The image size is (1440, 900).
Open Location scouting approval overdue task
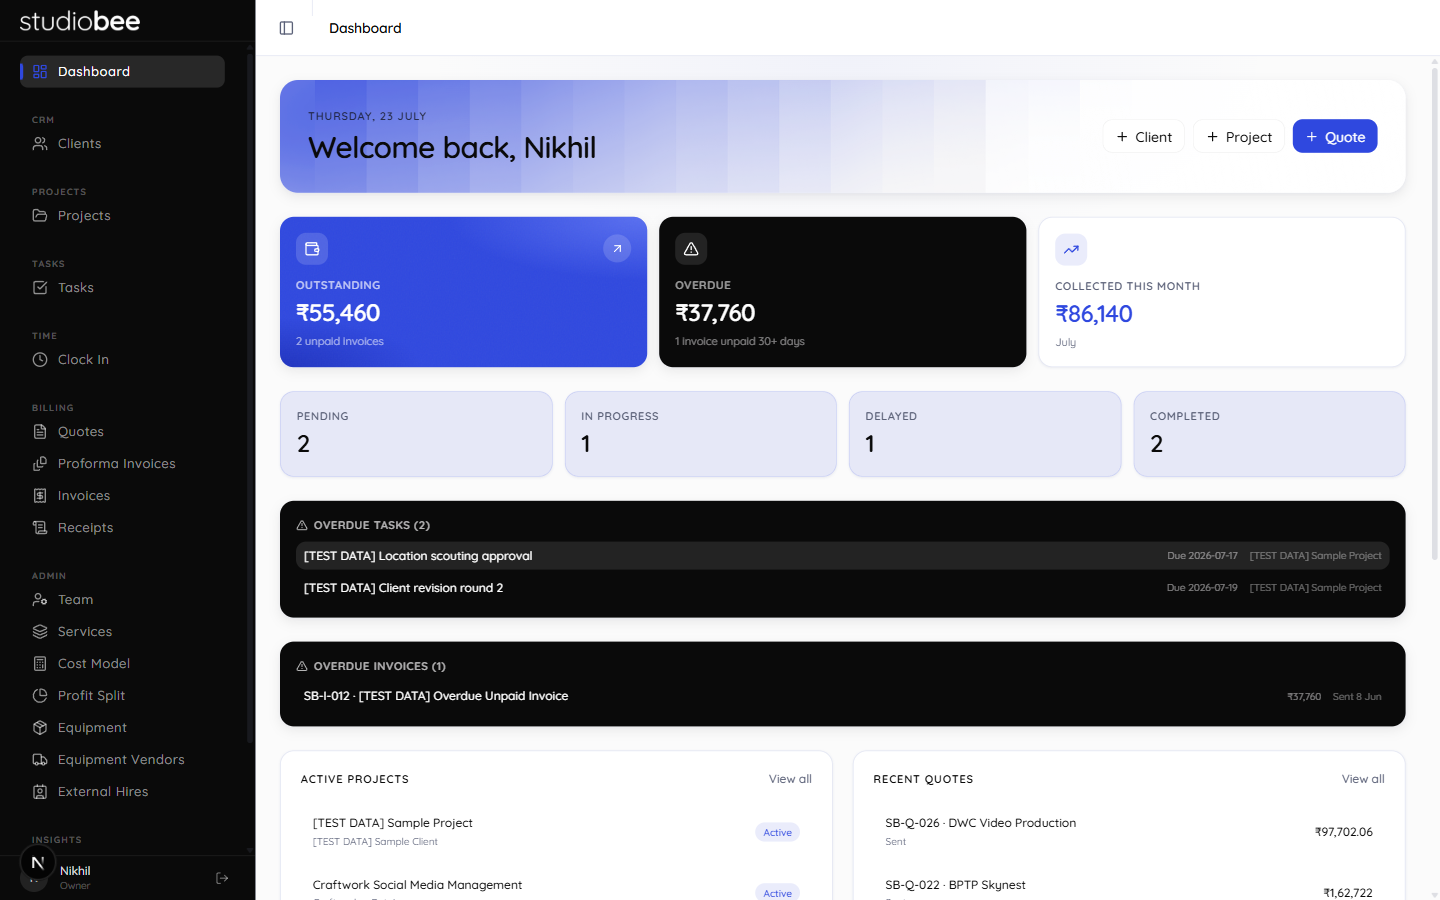[842, 556]
